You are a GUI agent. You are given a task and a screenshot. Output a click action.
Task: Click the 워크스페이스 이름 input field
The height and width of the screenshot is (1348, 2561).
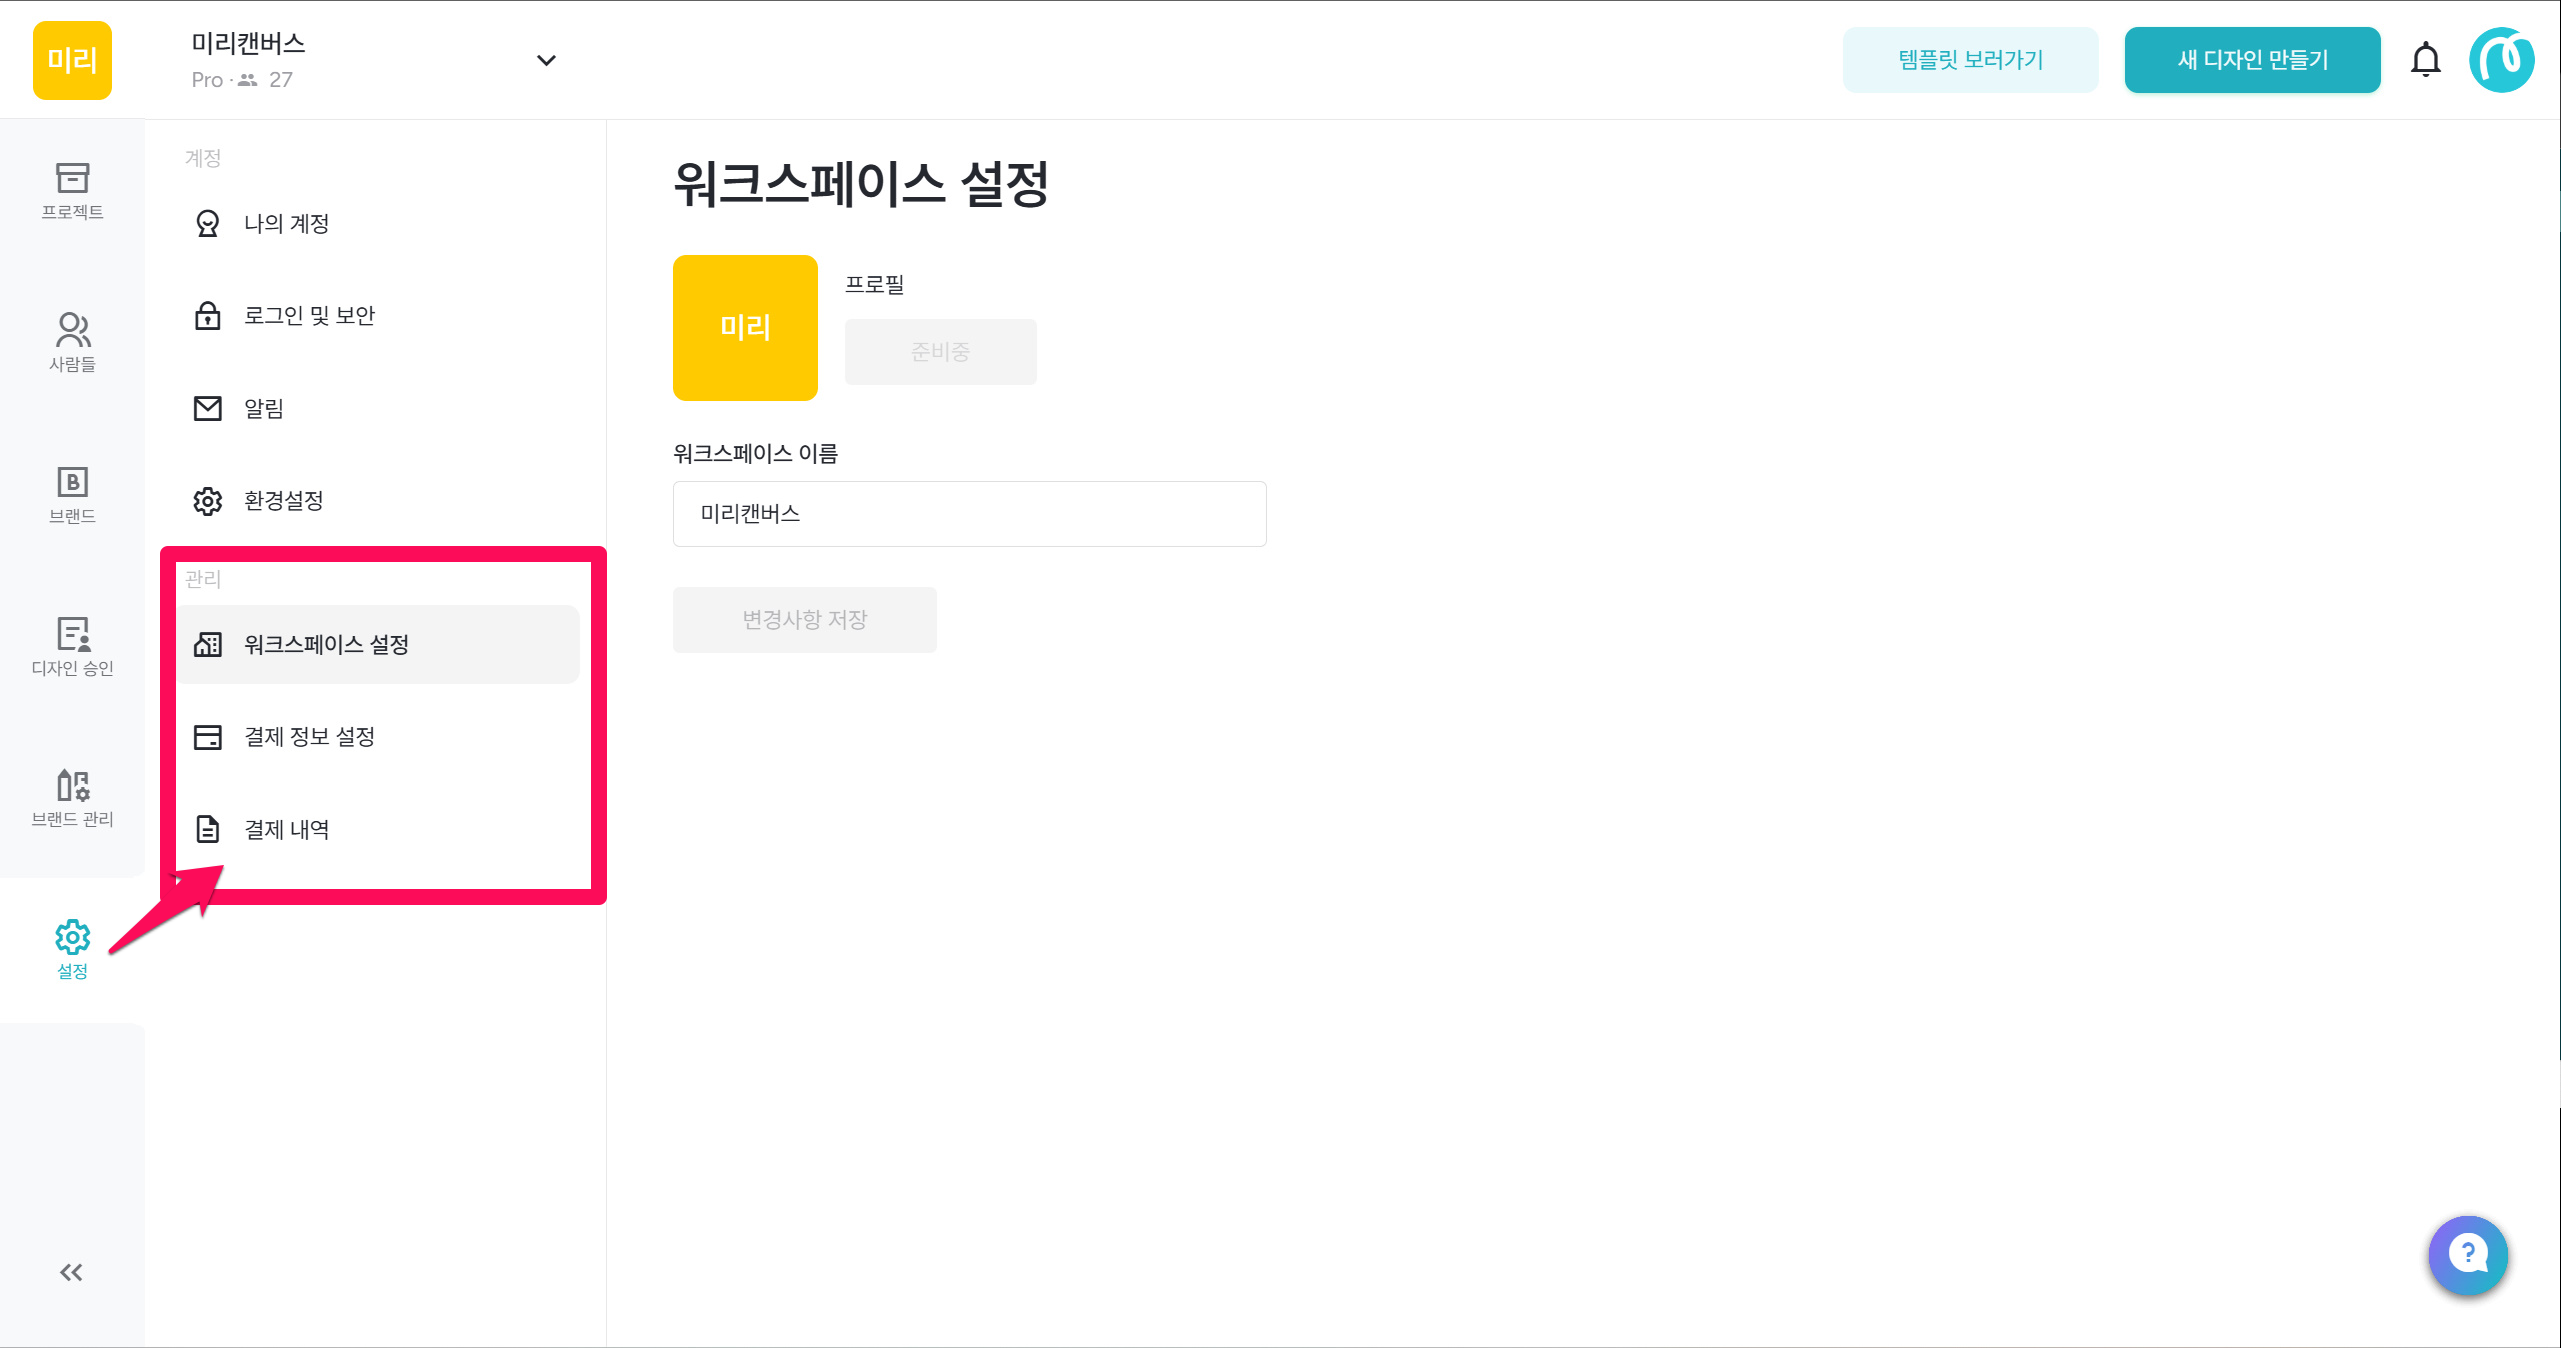(x=969, y=514)
